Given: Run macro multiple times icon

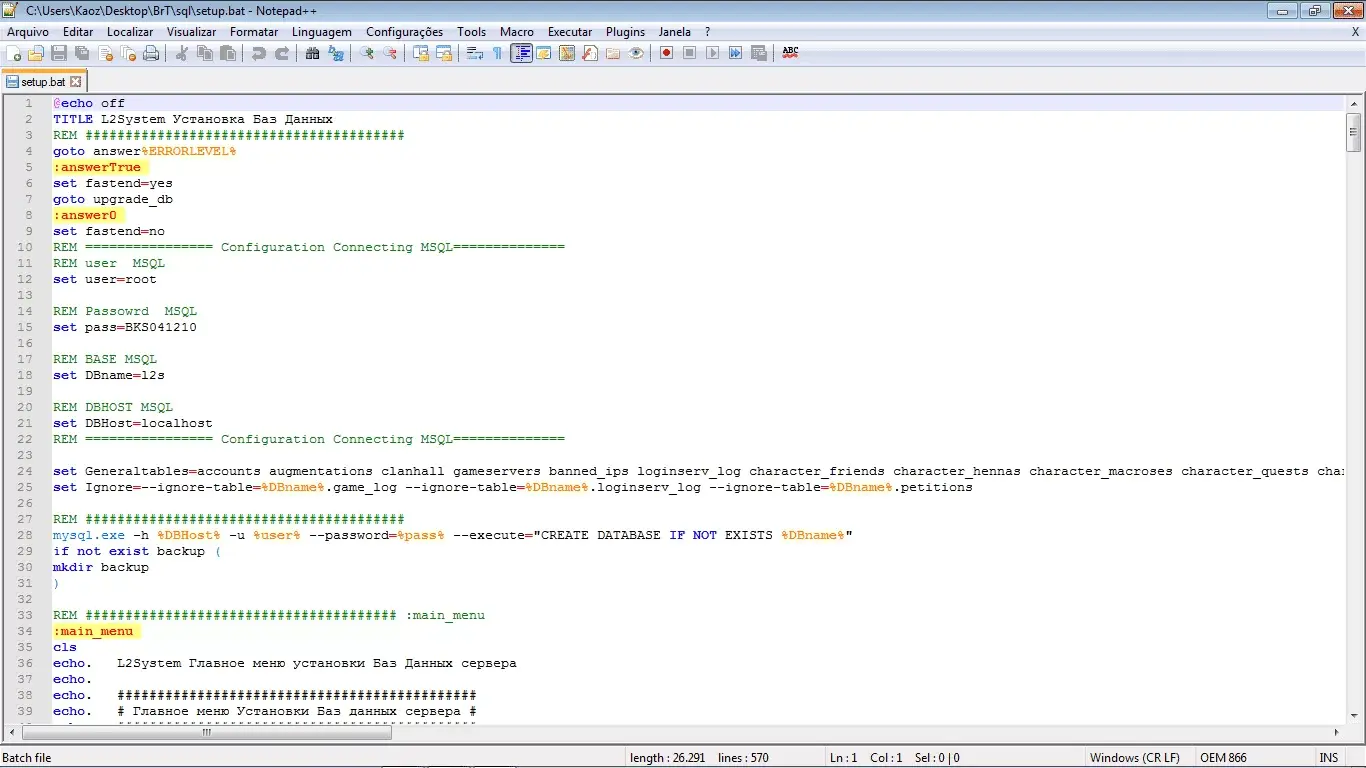Looking at the screenshot, I should click(x=736, y=53).
